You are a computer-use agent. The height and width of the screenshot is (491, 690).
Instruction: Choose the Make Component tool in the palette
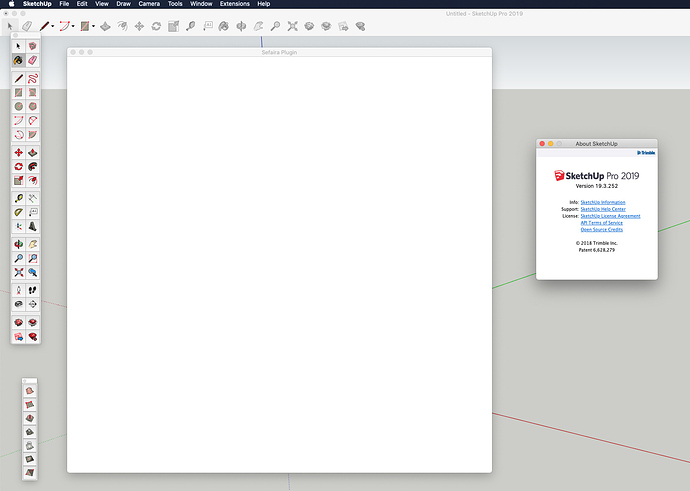click(x=33, y=46)
